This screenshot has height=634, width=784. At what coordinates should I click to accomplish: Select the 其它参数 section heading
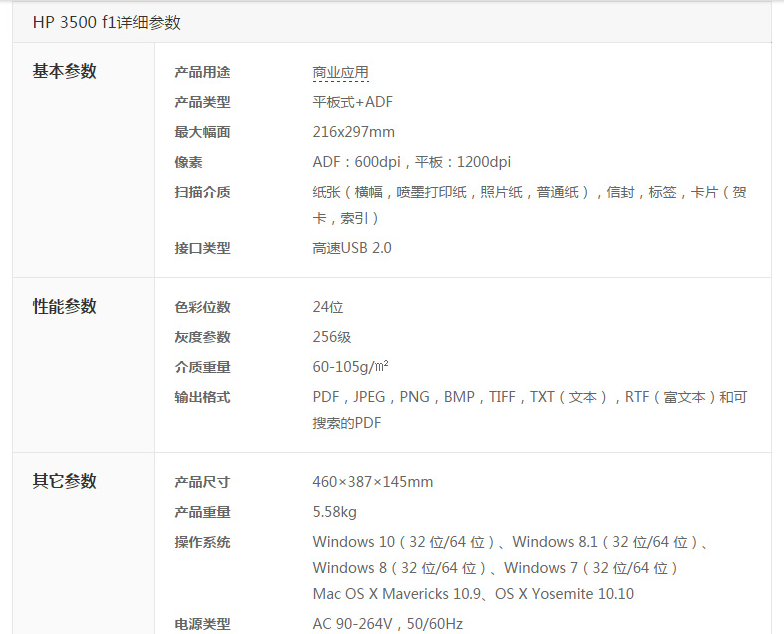click(64, 481)
